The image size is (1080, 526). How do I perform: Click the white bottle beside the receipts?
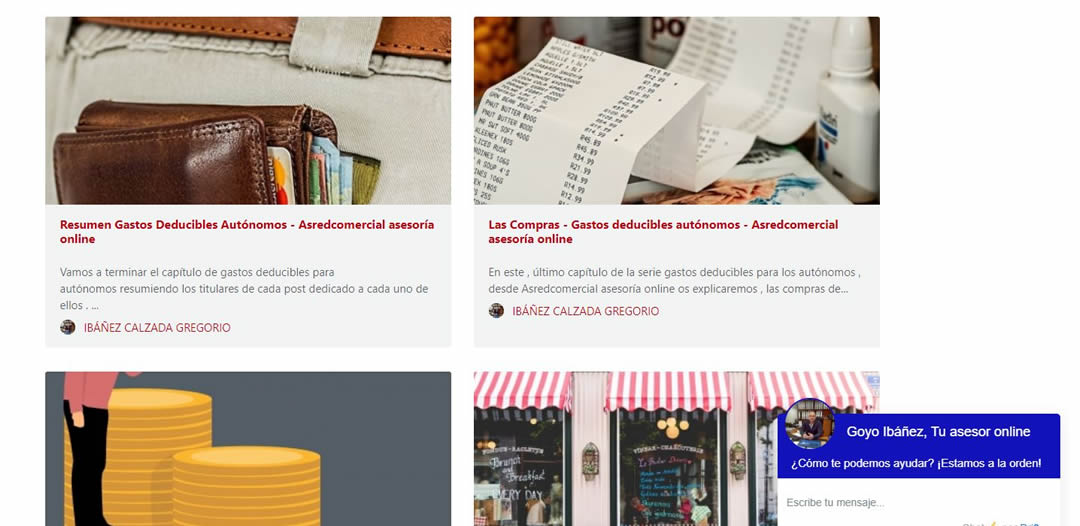click(848, 109)
